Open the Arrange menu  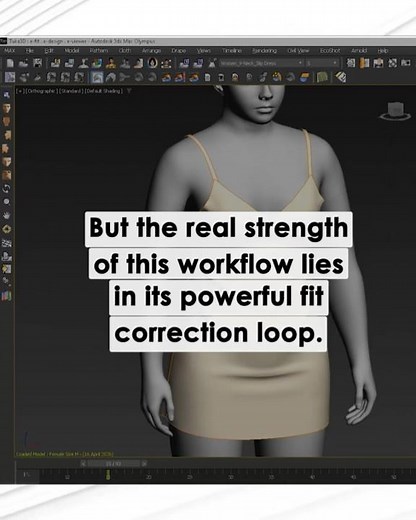(x=151, y=51)
